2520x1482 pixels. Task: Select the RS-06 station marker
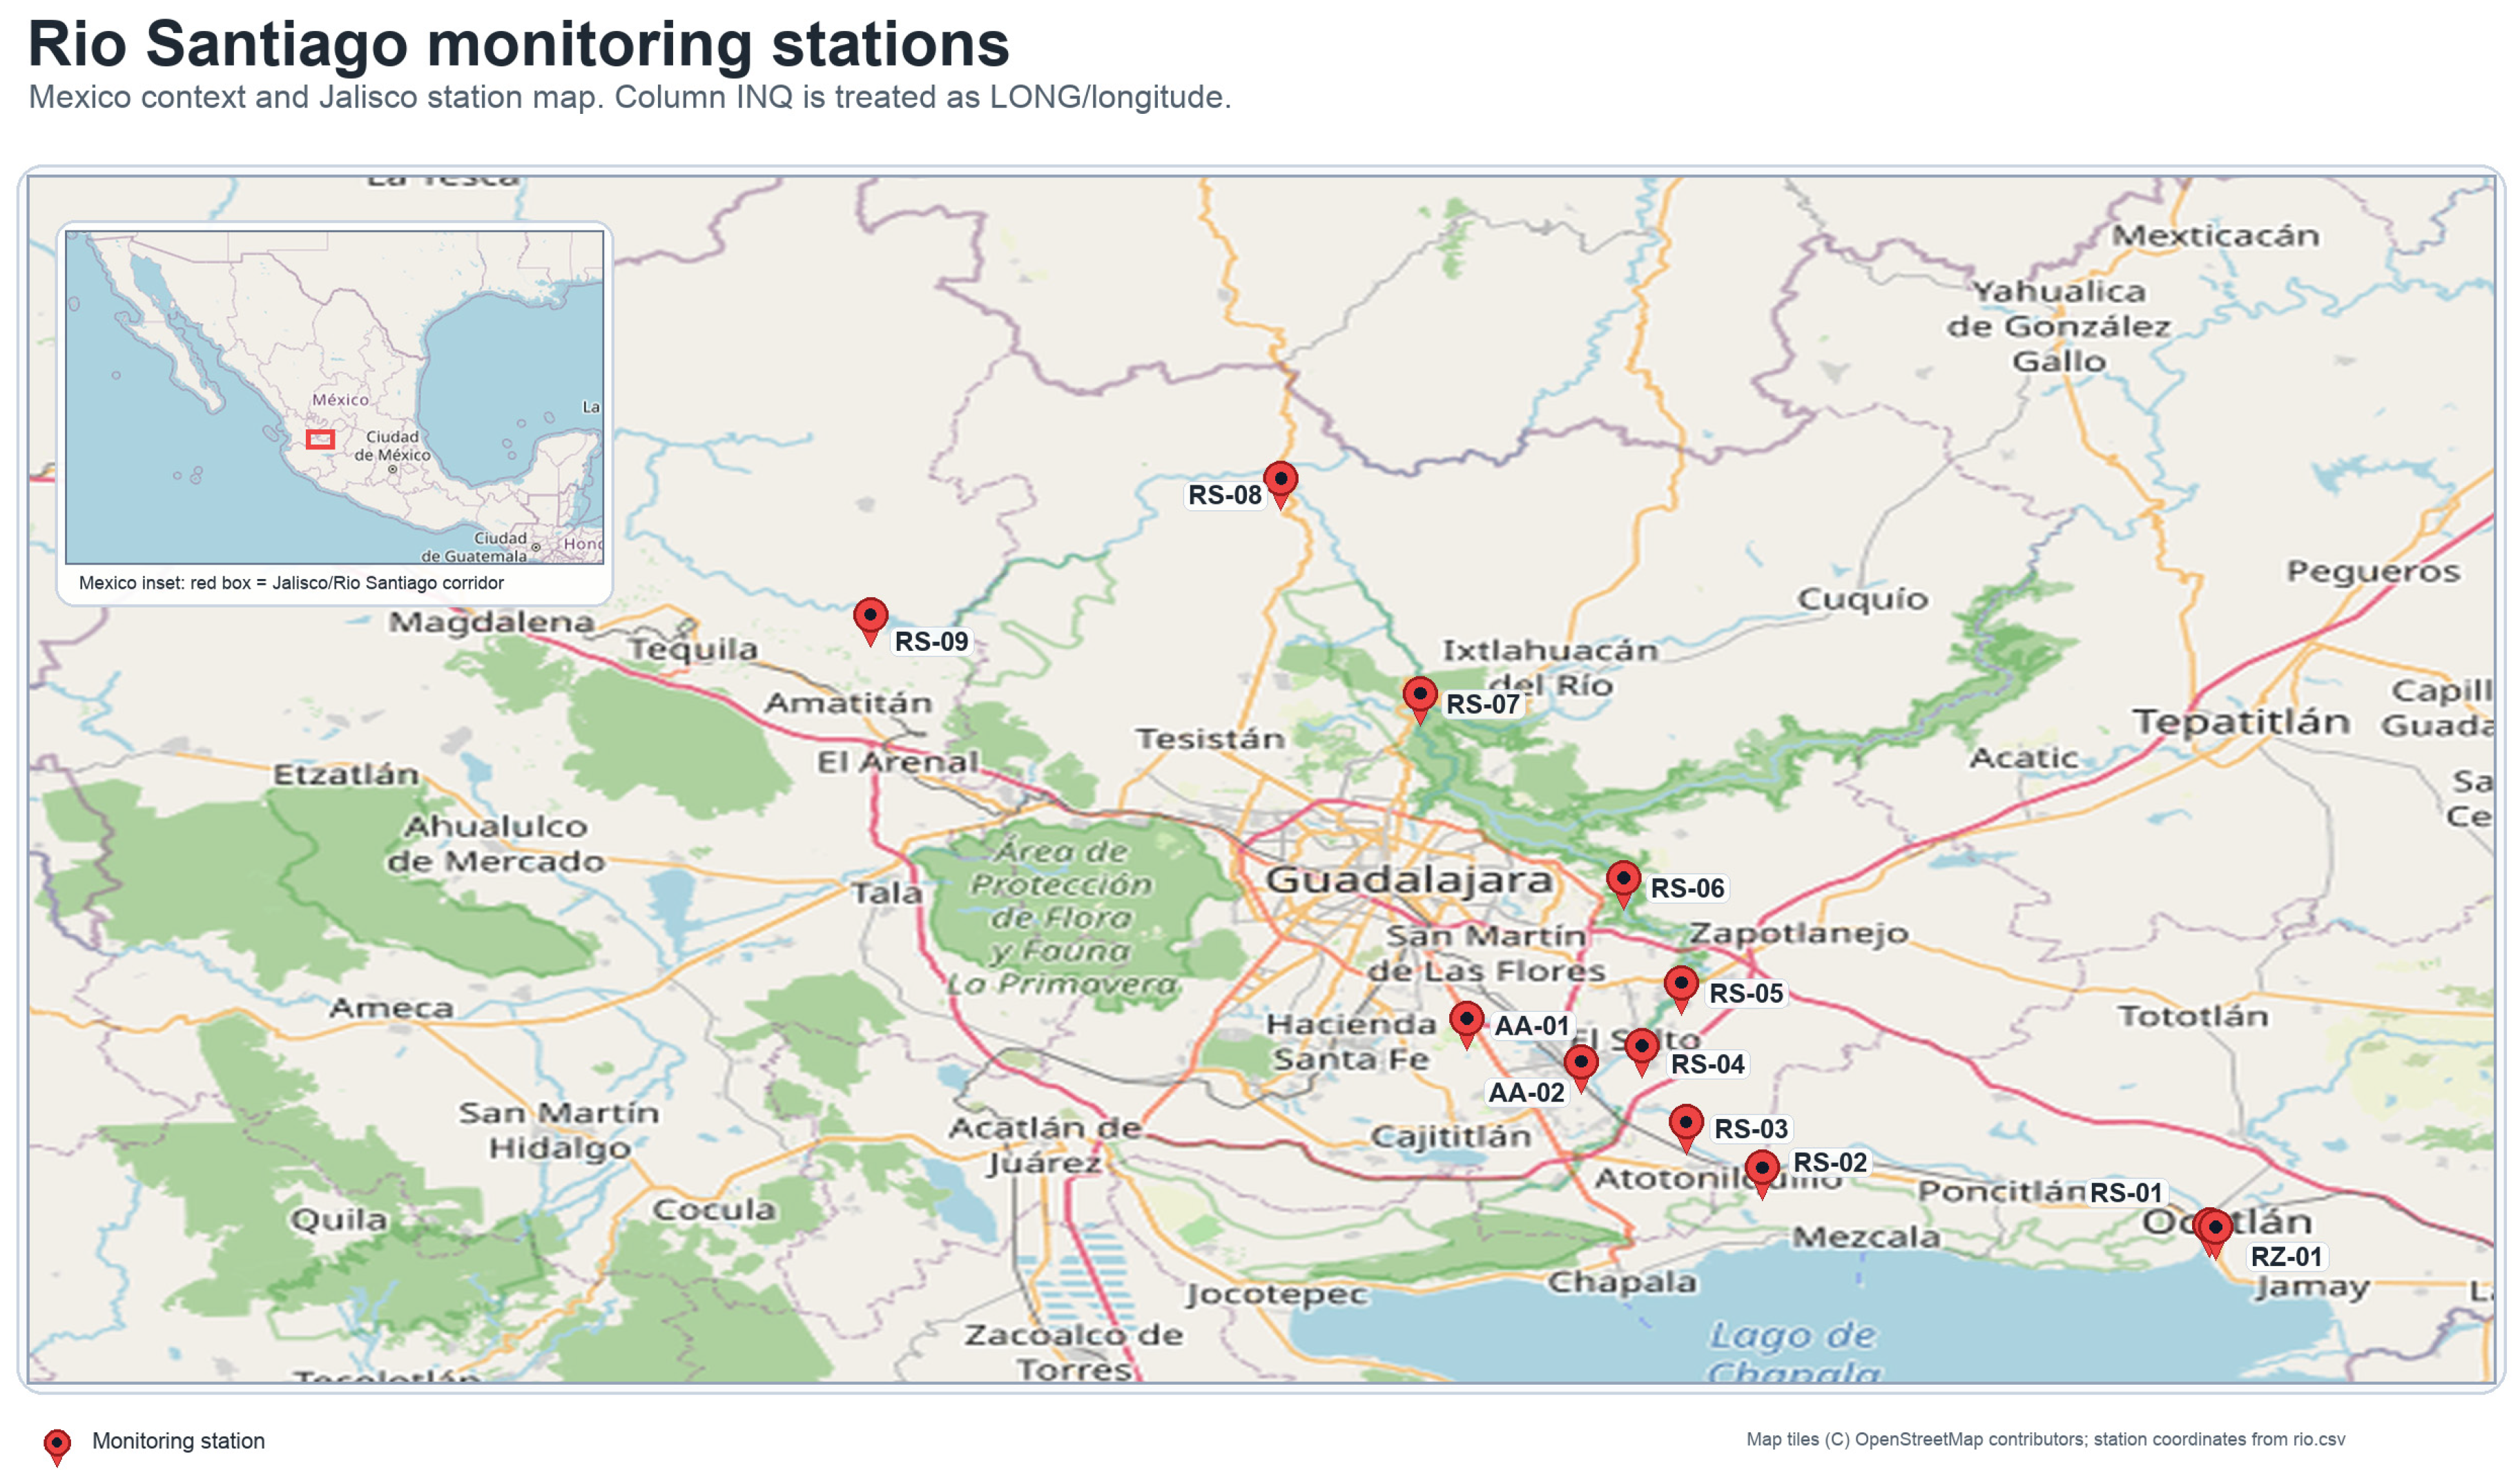coord(1623,884)
